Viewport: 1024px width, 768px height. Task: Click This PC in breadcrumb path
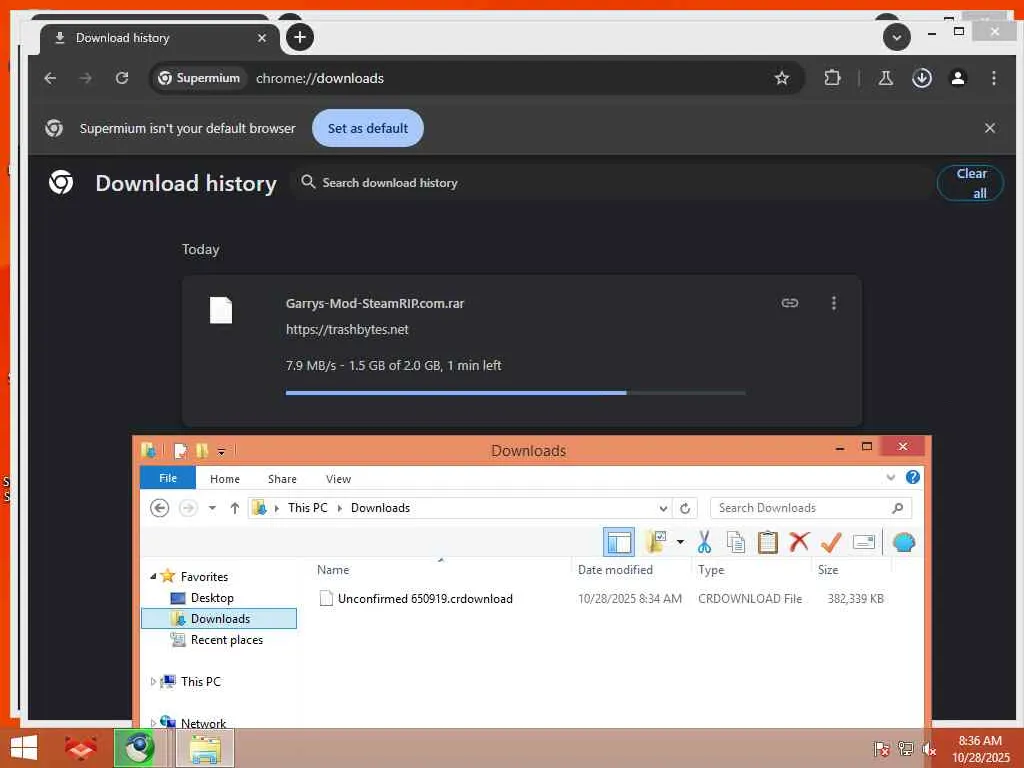(308, 507)
